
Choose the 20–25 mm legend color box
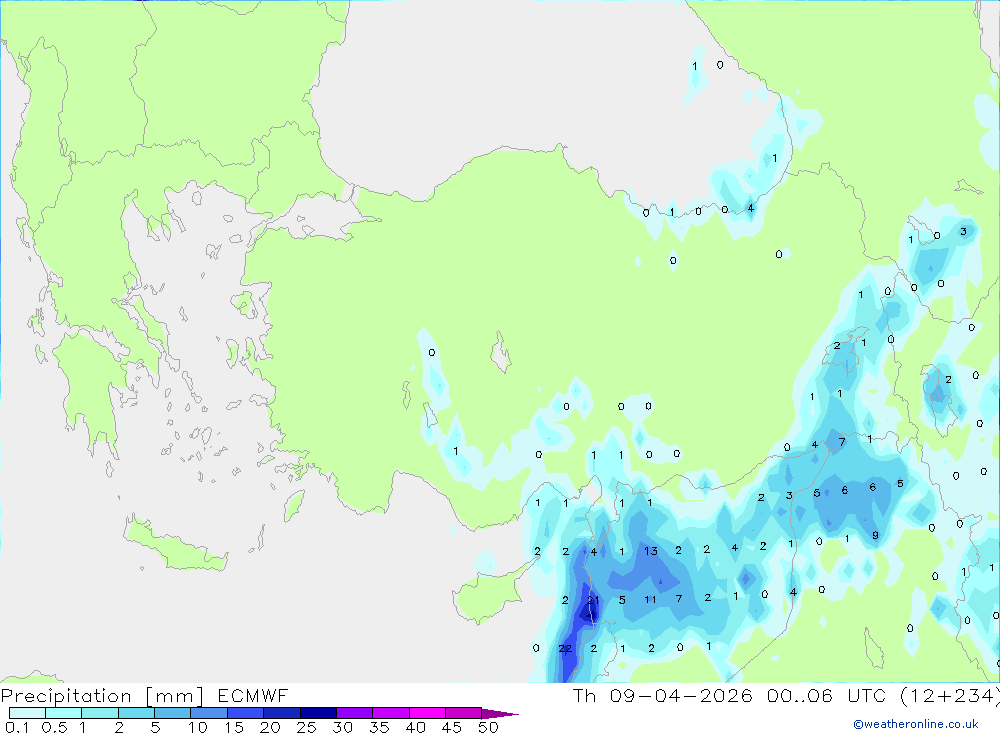[x=282, y=713]
